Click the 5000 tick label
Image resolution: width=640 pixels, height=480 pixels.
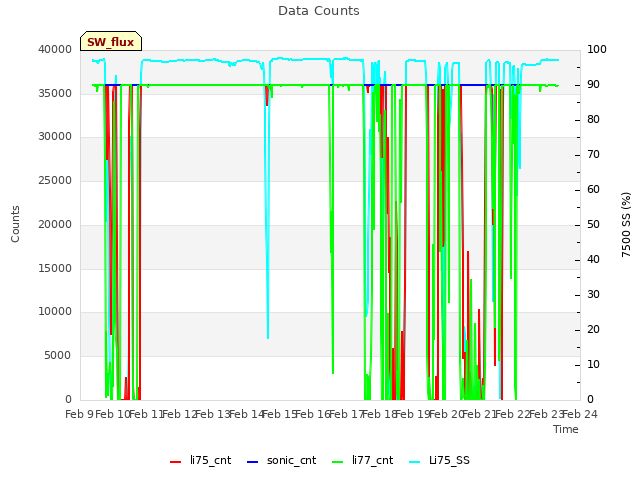(58, 356)
